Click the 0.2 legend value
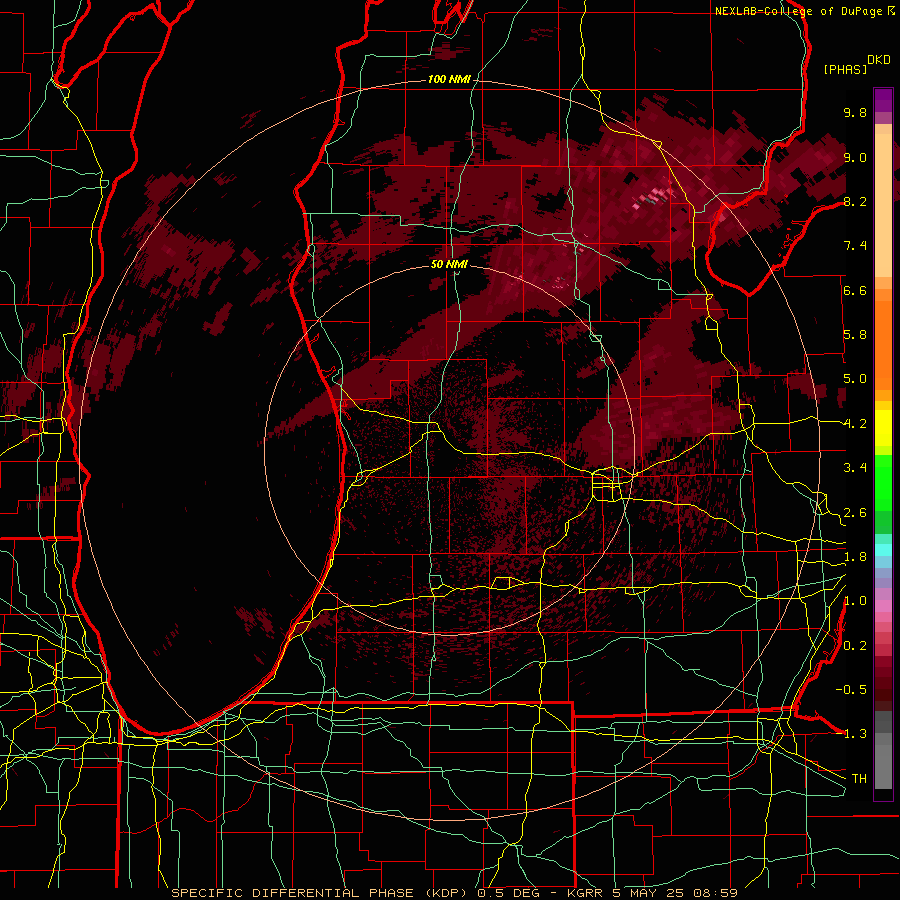Viewport: 900px width, 900px height. coord(855,646)
